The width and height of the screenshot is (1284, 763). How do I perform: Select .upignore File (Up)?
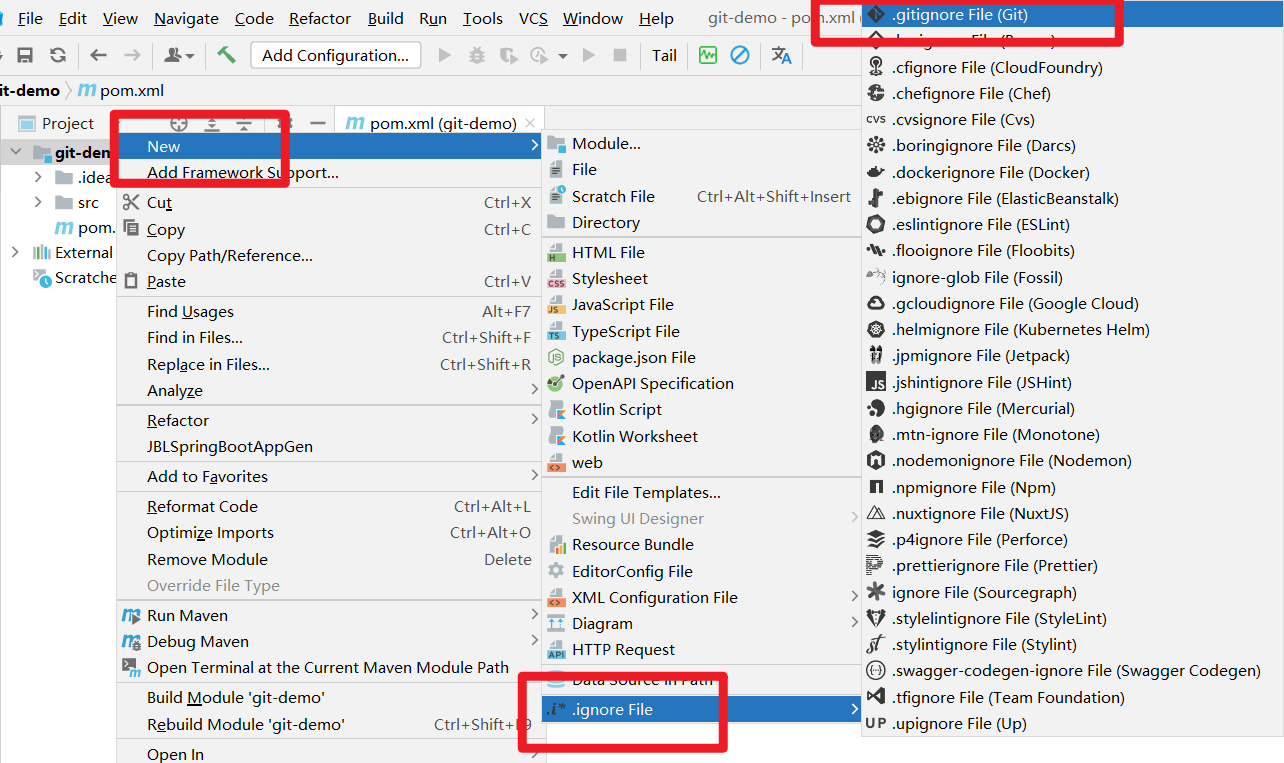pyautogui.click(x=1071, y=723)
